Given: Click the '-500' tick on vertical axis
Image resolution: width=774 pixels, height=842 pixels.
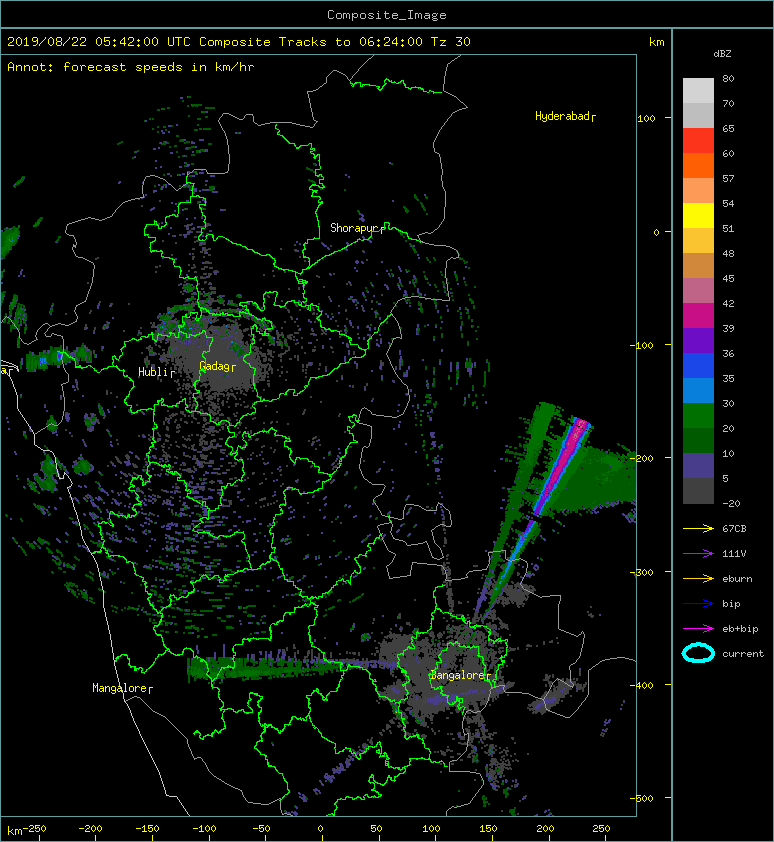Looking at the screenshot, I should tap(642, 799).
